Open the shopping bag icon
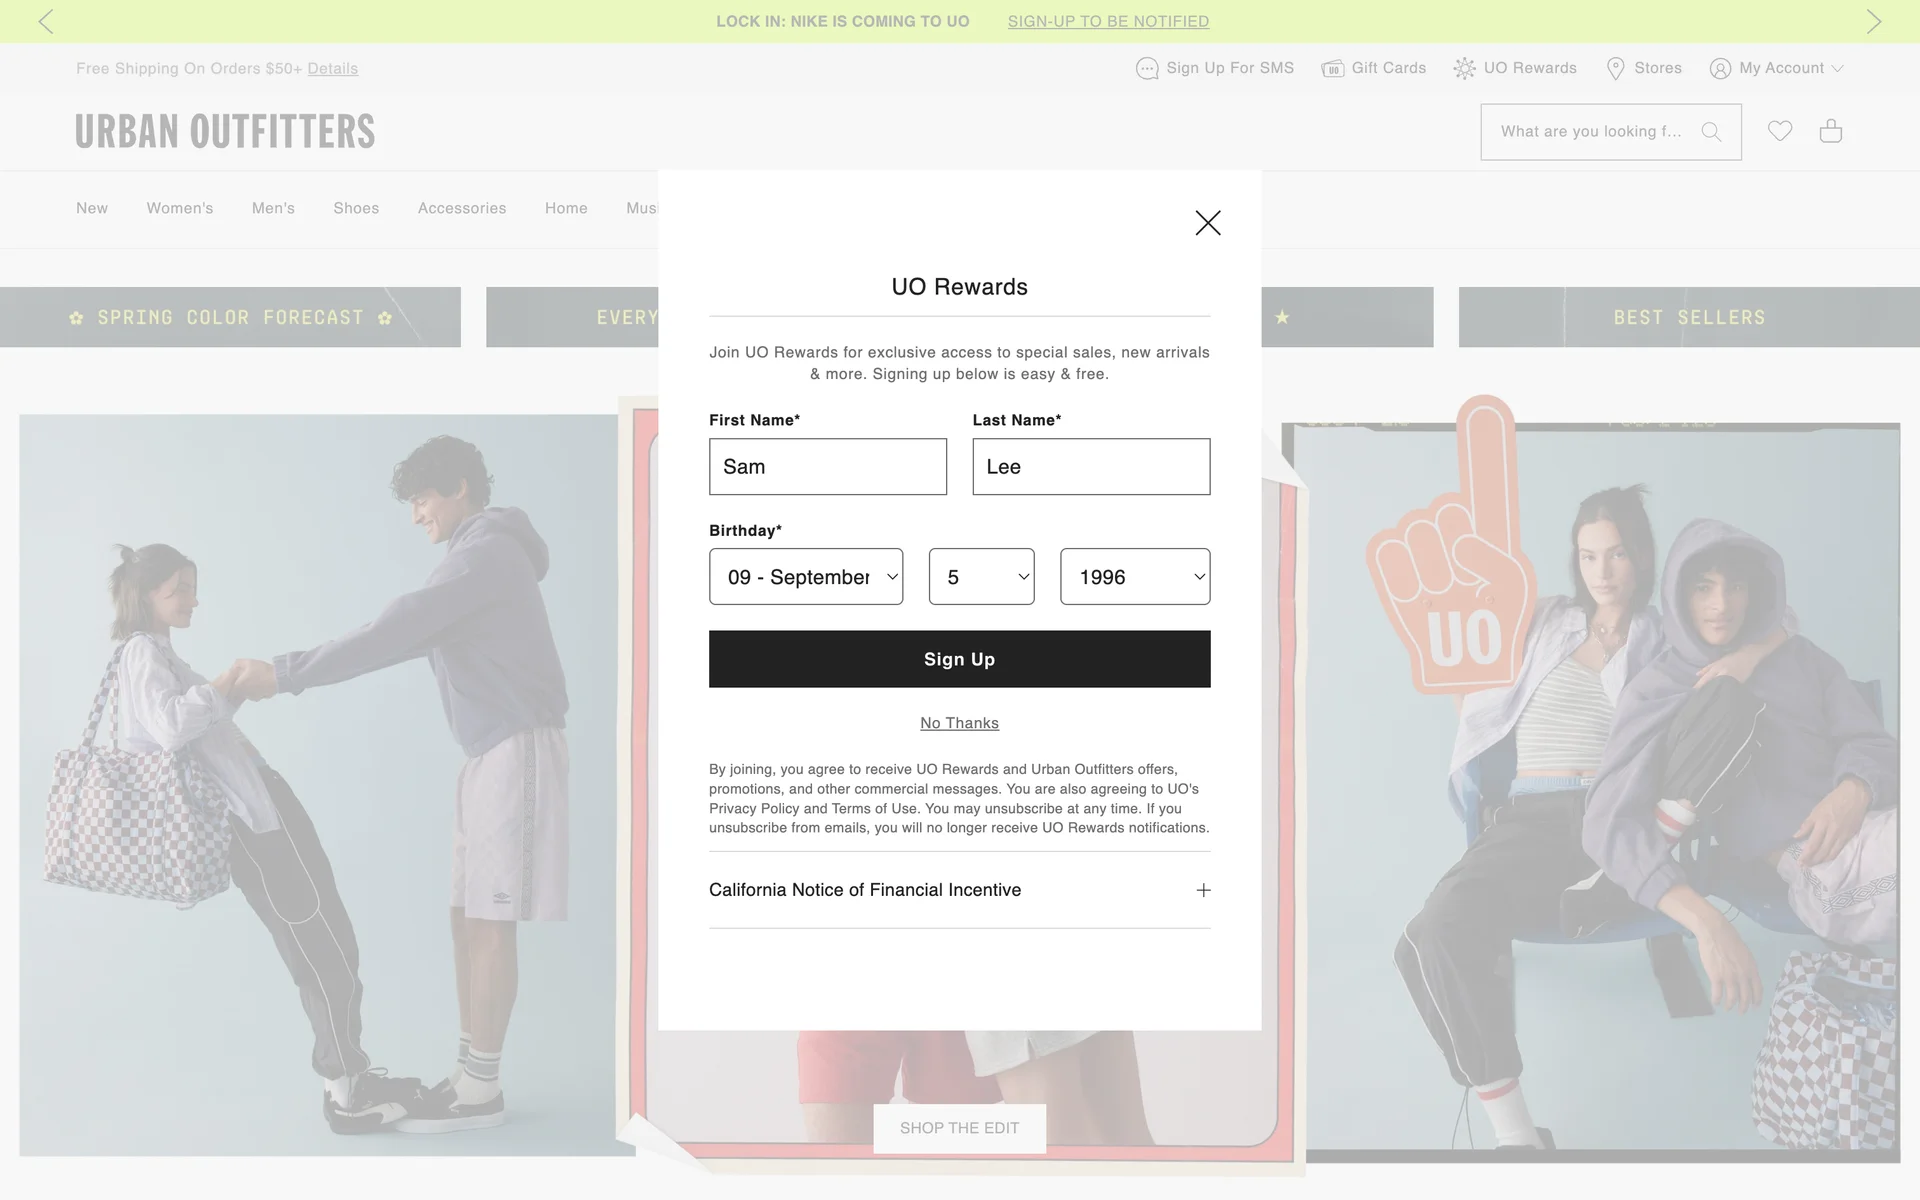Image resolution: width=1920 pixels, height=1200 pixels. (1830, 131)
